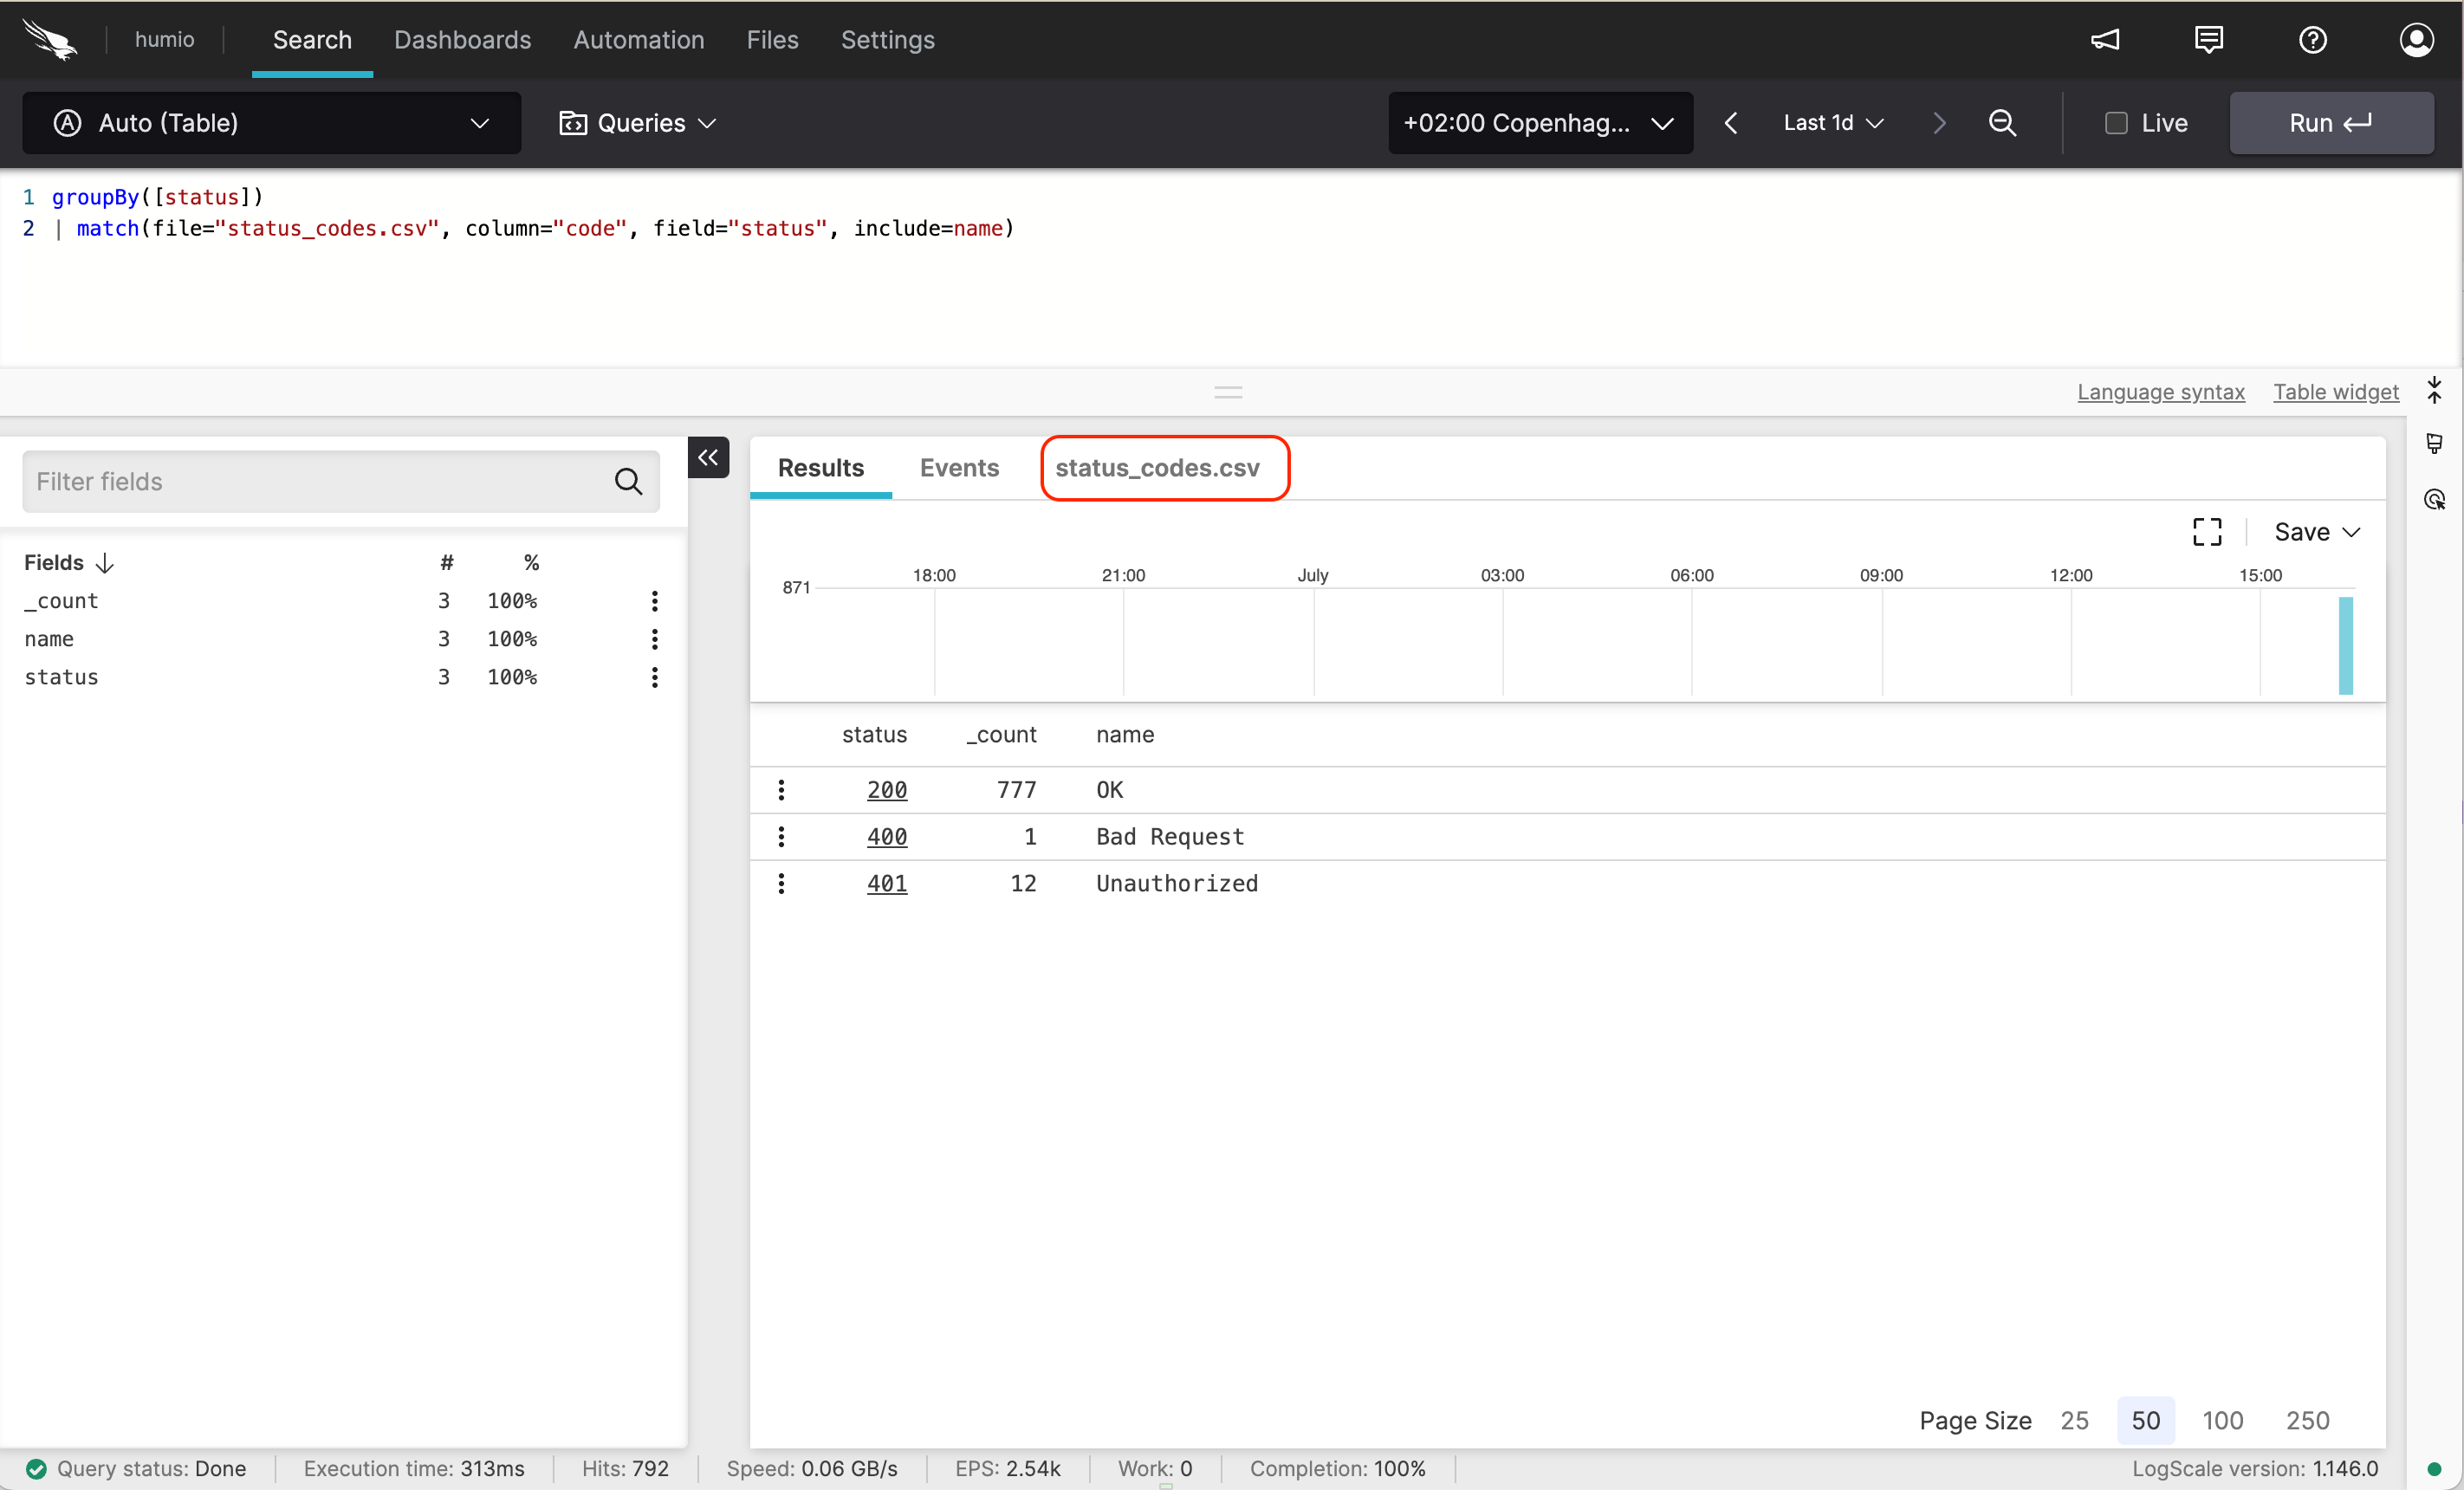Toggle the Fields sort direction arrow
Screen dimensions: 2464x1490
(x=105, y=562)
